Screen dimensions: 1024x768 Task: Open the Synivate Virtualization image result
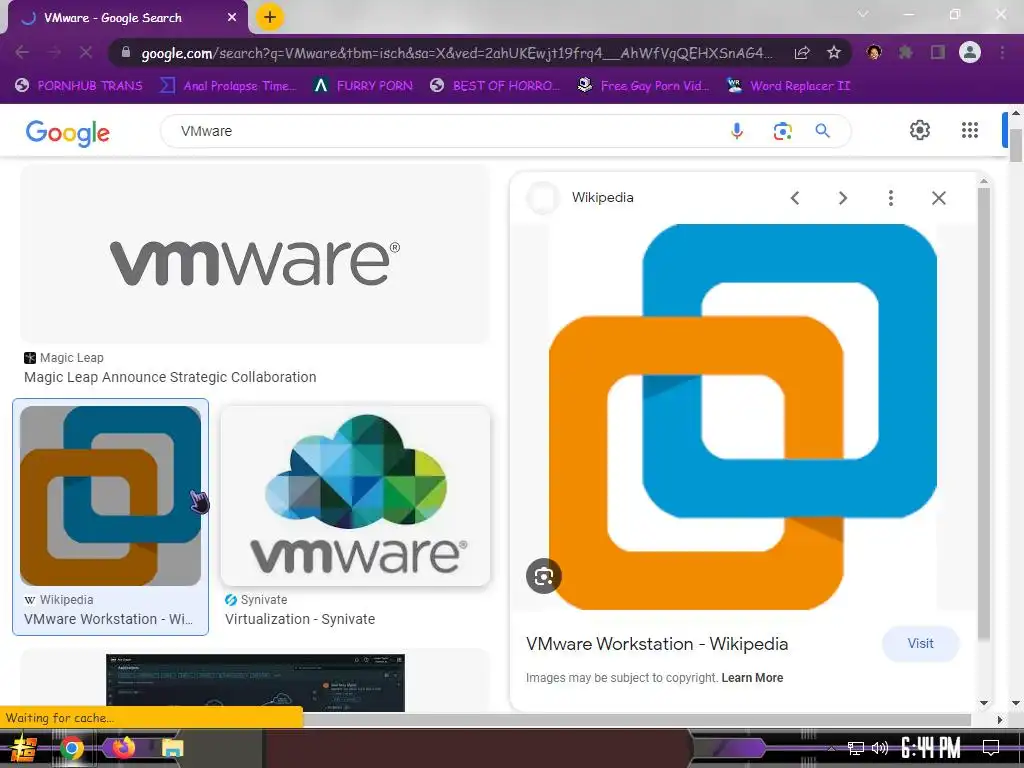pyautogui.click(x=355, y=496)
